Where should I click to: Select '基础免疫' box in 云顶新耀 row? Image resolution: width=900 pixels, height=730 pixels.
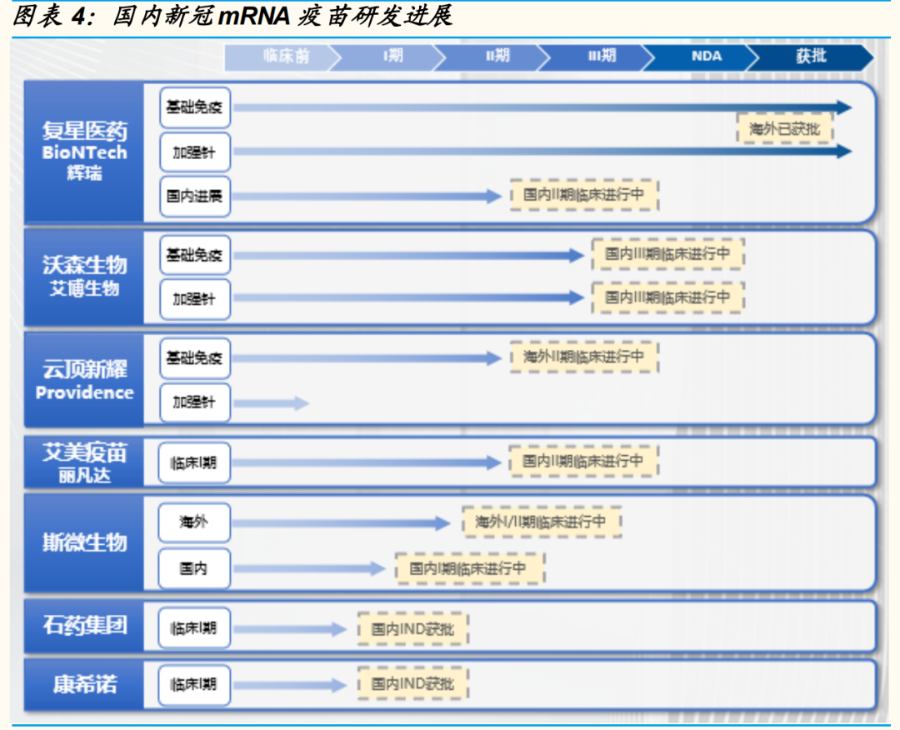[195, 358]
